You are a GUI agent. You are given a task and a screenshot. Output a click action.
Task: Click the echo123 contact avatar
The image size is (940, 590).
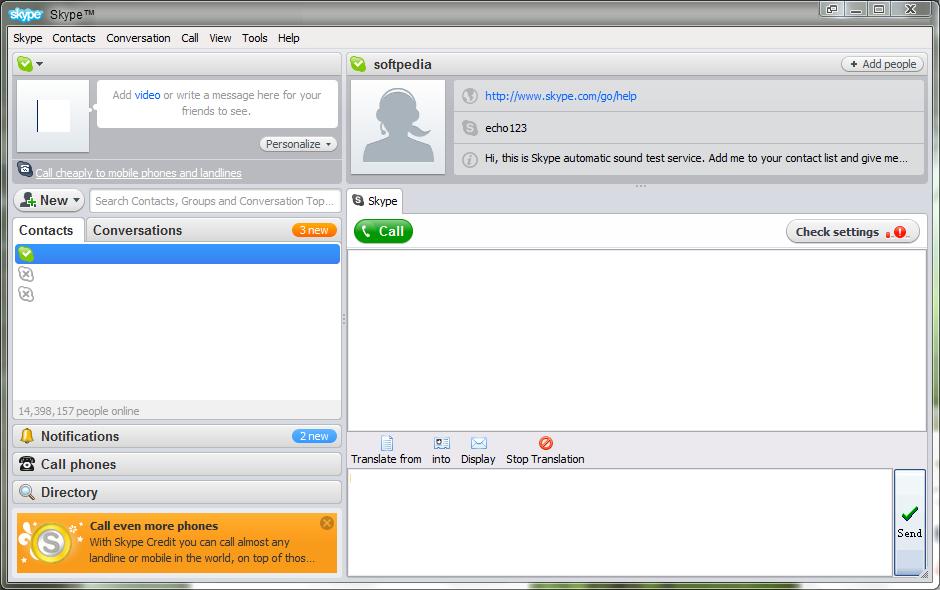click(398, 127)
